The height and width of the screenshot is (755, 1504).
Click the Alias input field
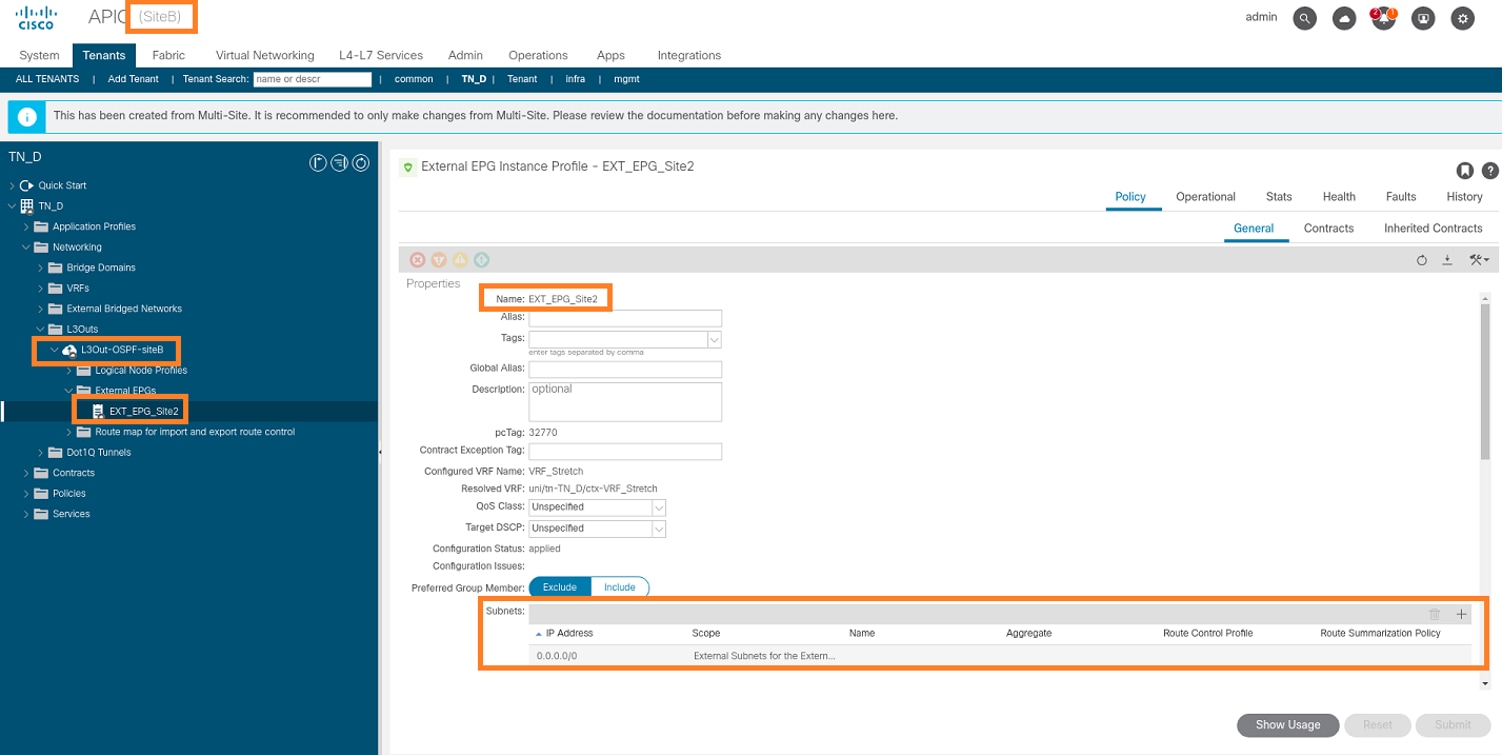(x=626, y=319)
